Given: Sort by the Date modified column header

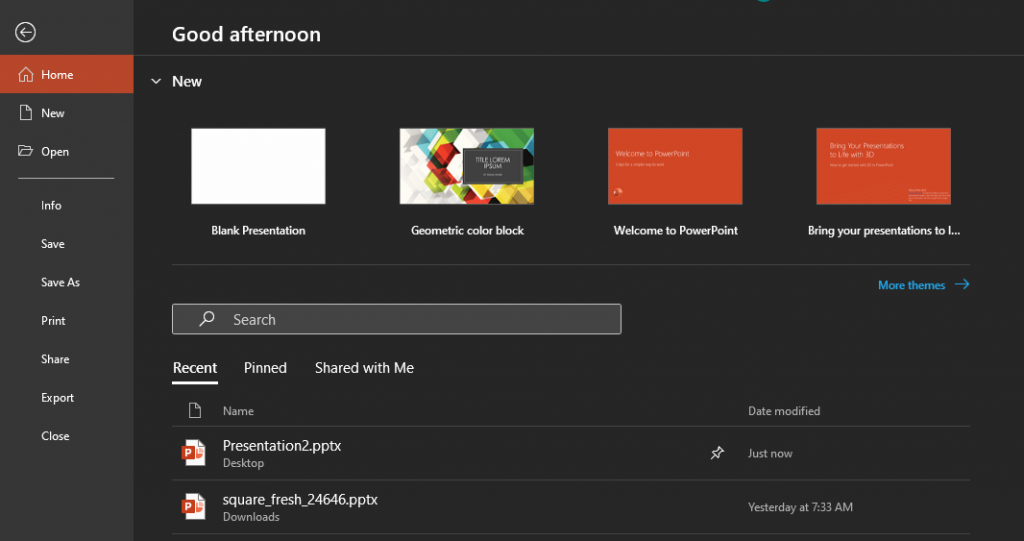Looking at the screenshot, I should click(x=784, y=411).
